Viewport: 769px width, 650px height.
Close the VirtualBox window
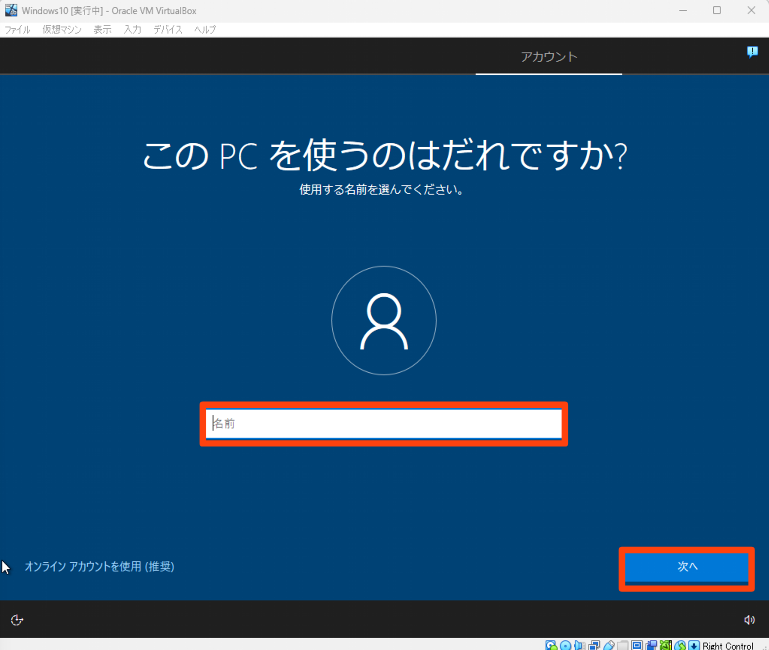pyautogui.click(x=751, y=10)
